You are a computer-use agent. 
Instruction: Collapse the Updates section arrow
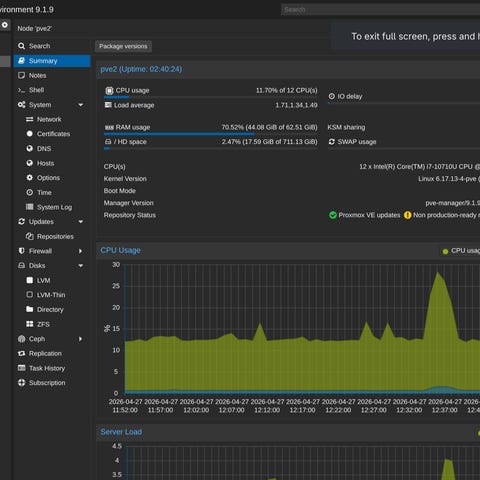pyautogui.click(x=81, y=222)
